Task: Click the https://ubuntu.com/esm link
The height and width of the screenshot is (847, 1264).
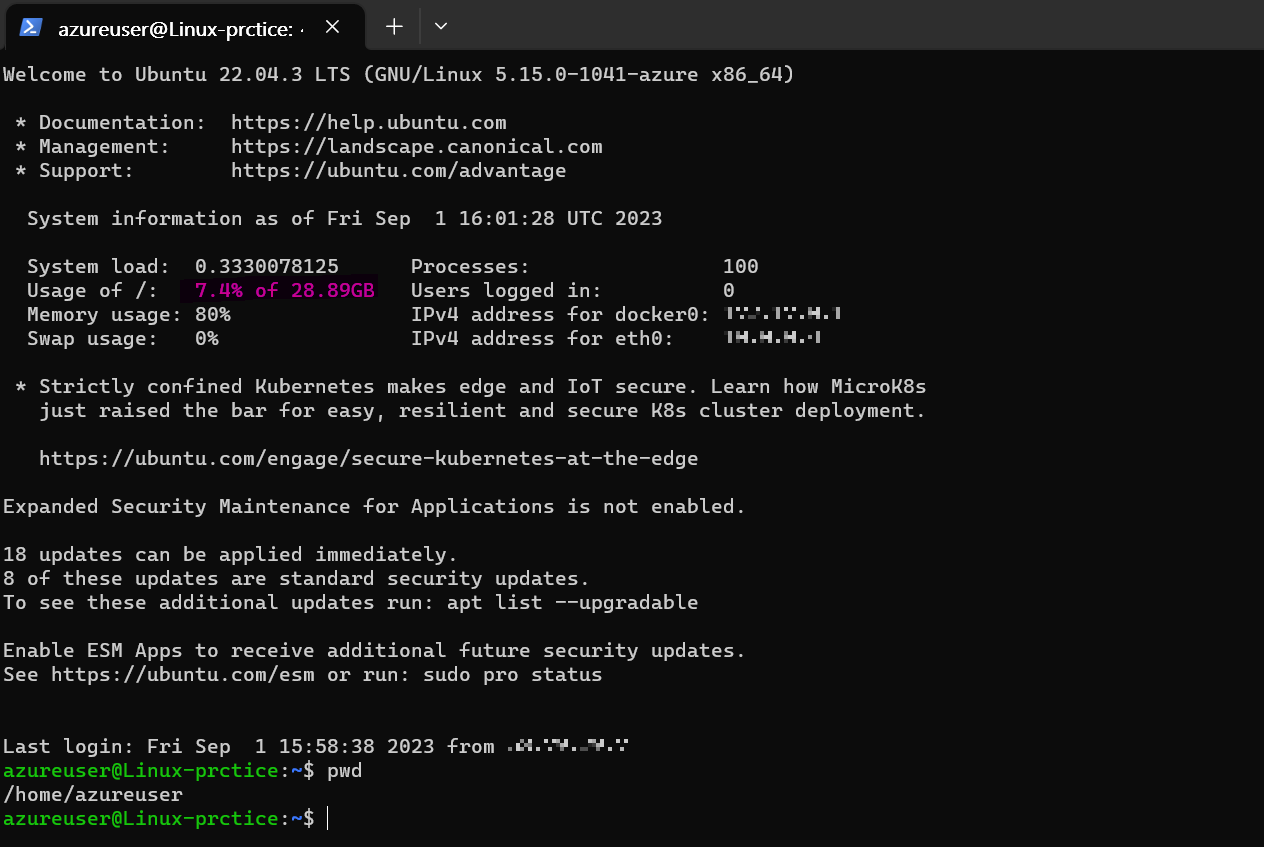Action: (x=183, y=675)
